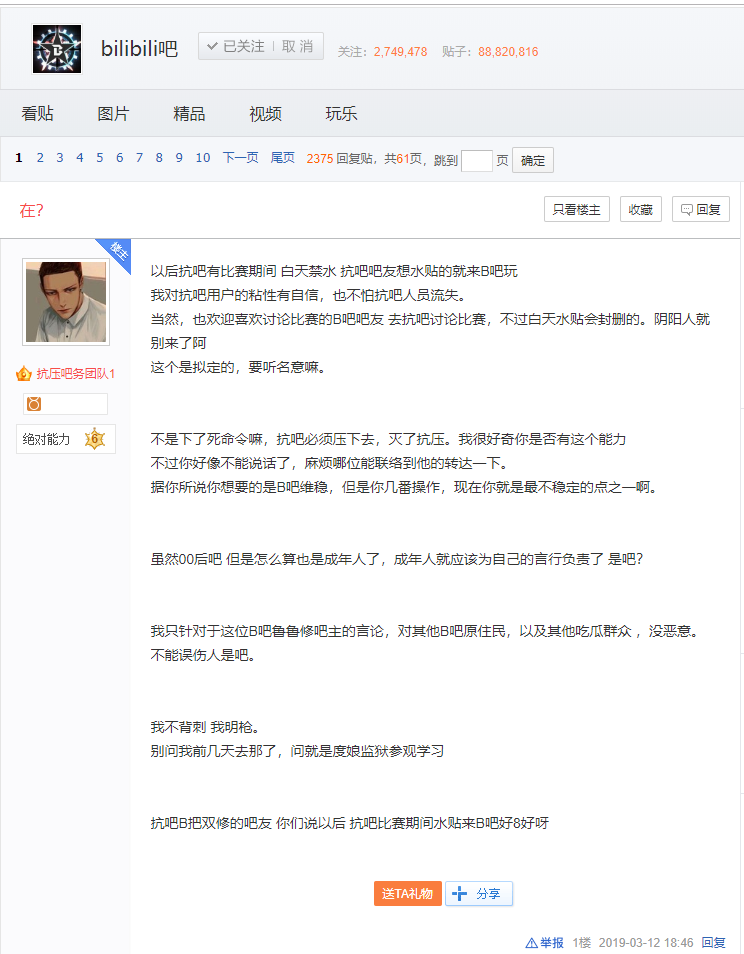Open the 看贴 tab
The width and height of the screenshot is (744, 954).
coord(37,114)
